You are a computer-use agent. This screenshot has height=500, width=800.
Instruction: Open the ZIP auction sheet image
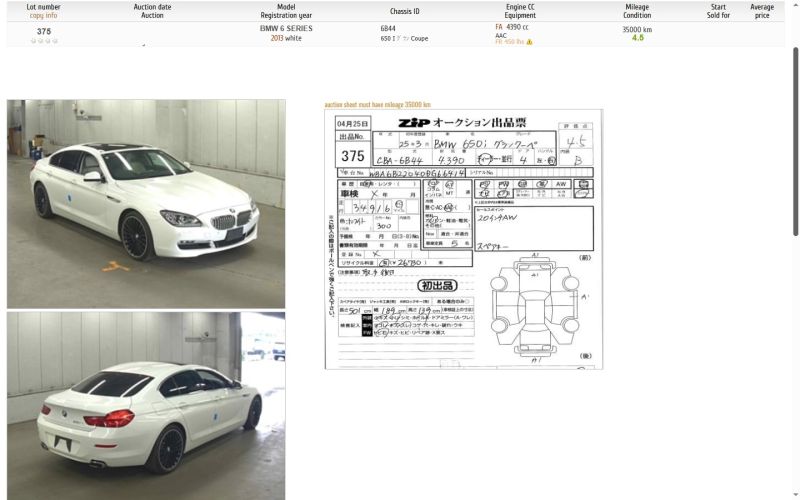coord(464,239)
